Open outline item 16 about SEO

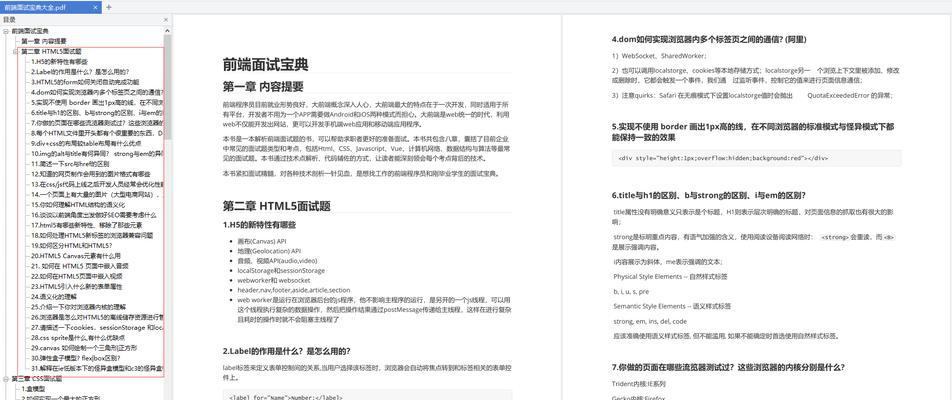[94, 215]
